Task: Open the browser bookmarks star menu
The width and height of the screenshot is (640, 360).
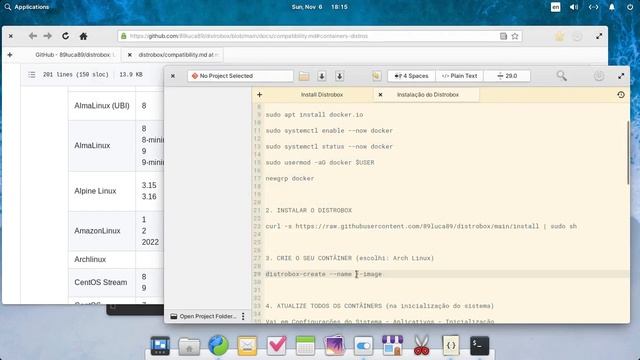Action: click(x=559, y=36)
